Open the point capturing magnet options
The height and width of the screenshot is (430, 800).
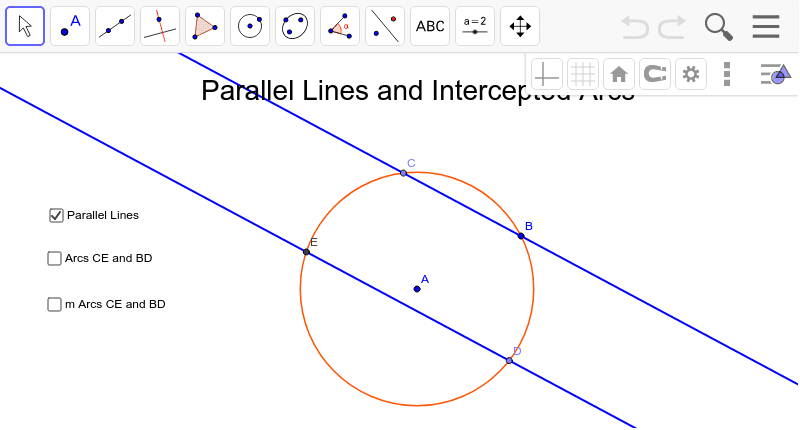655,74
